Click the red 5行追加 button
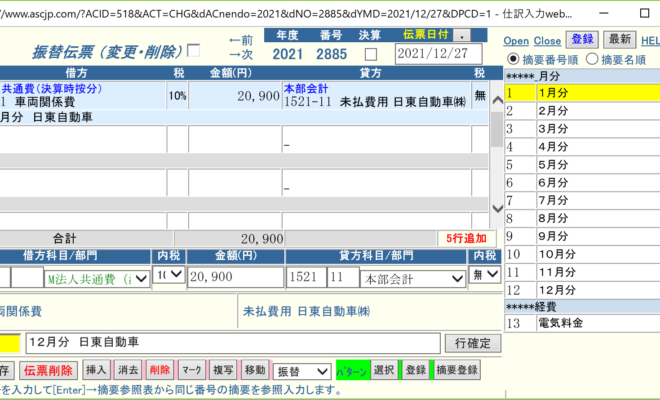 click(463, 239)
